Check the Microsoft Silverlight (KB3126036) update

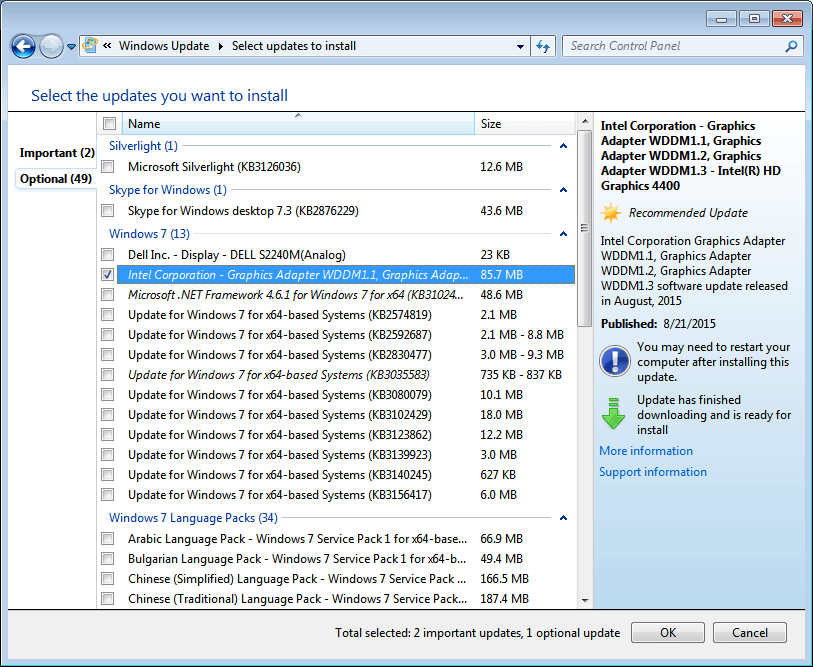point(107,167)
